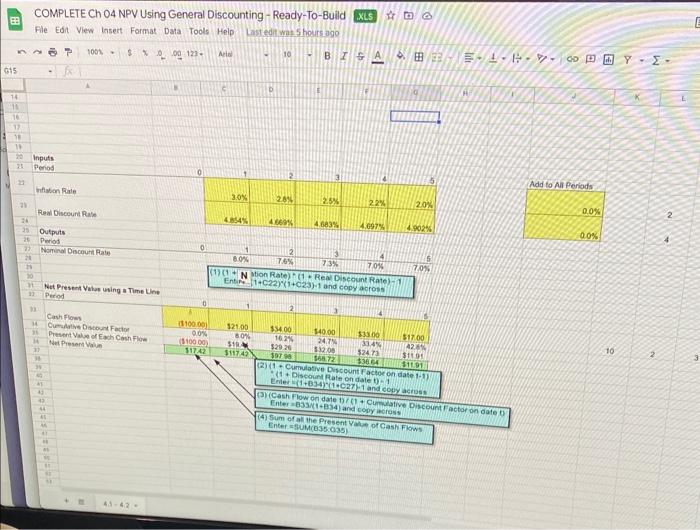700x530 pixels.
Task: Select the 4.902% real discount rate cell
Action: pos(412,222)
